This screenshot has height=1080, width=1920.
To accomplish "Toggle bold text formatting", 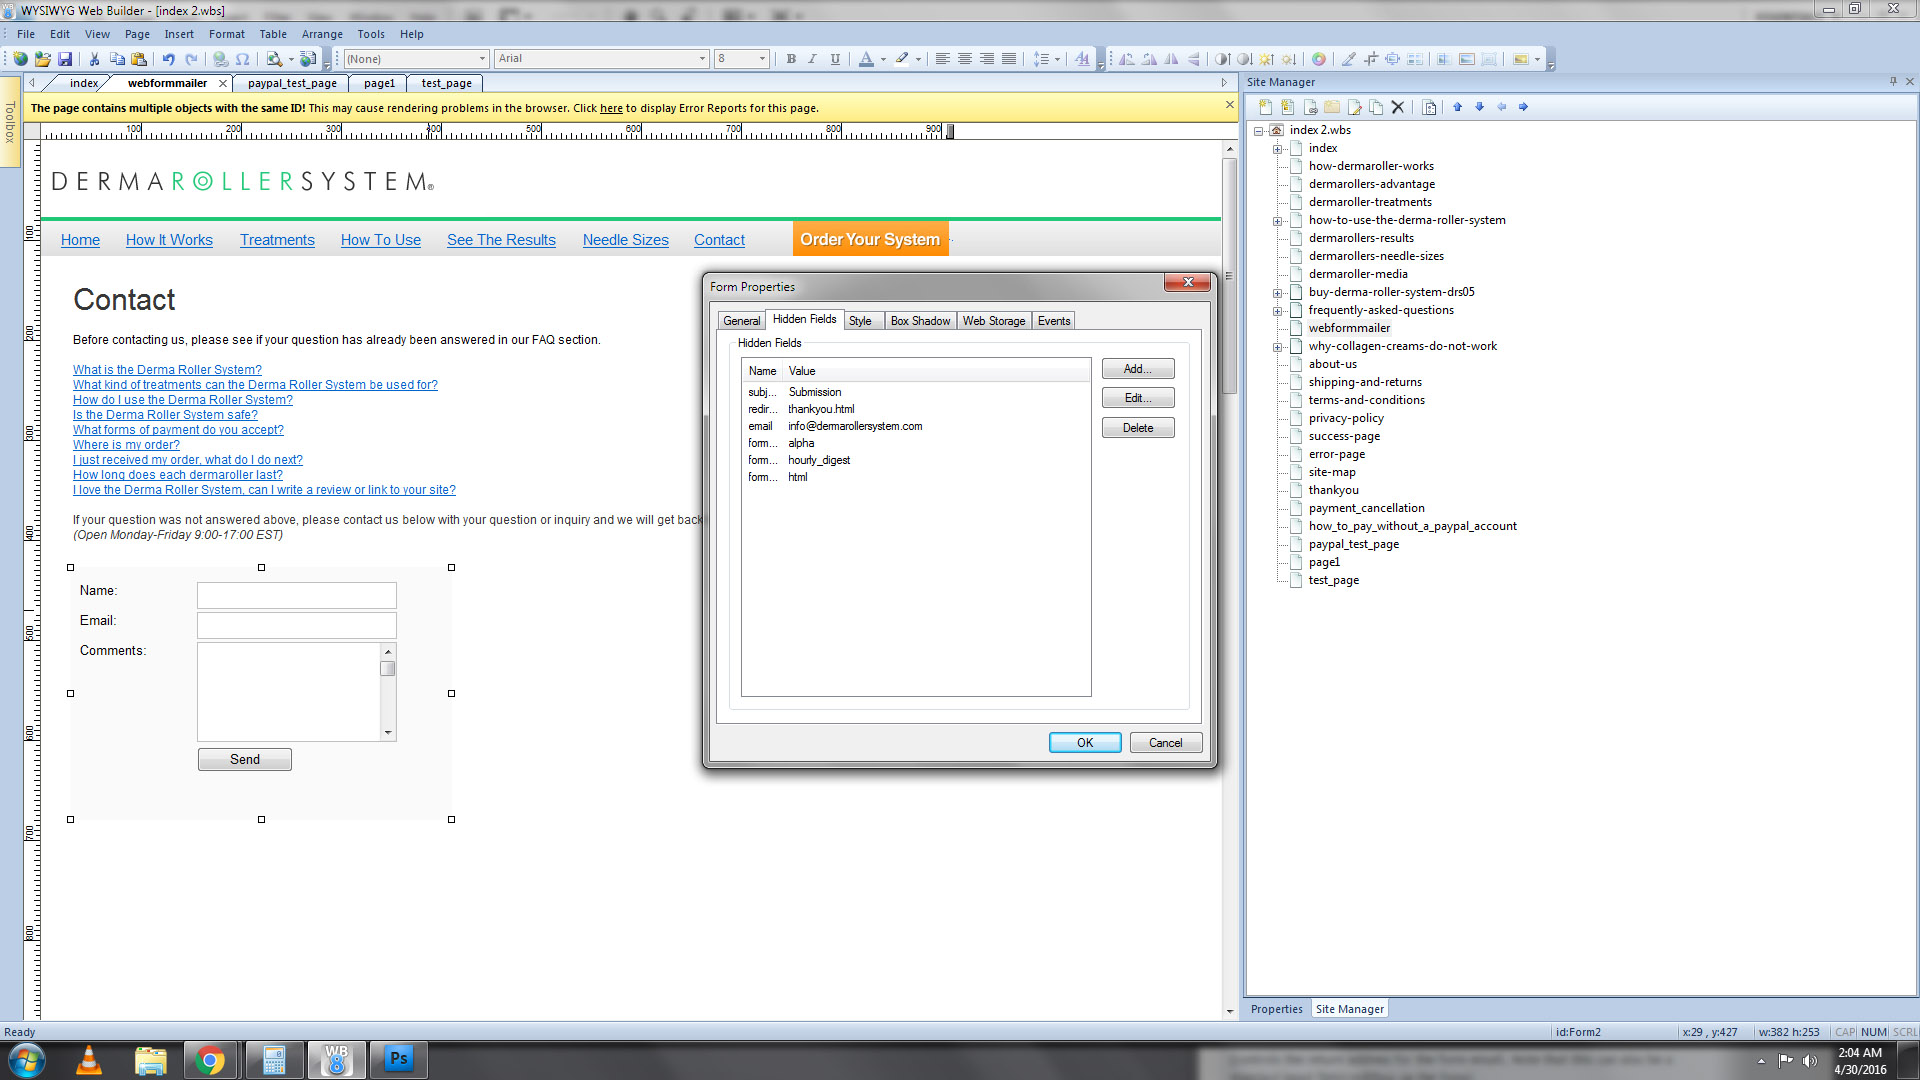I will point(790,59).
